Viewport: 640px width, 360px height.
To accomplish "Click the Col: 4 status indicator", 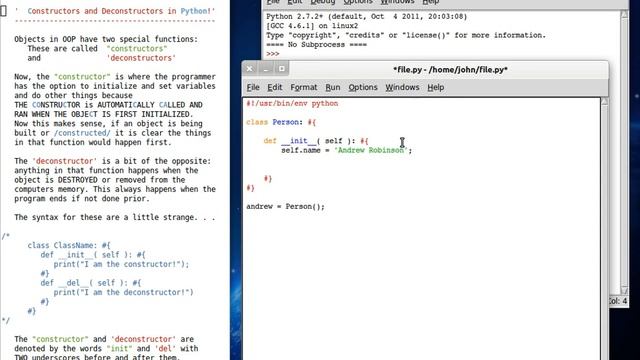I will click(x=618, y=301).
